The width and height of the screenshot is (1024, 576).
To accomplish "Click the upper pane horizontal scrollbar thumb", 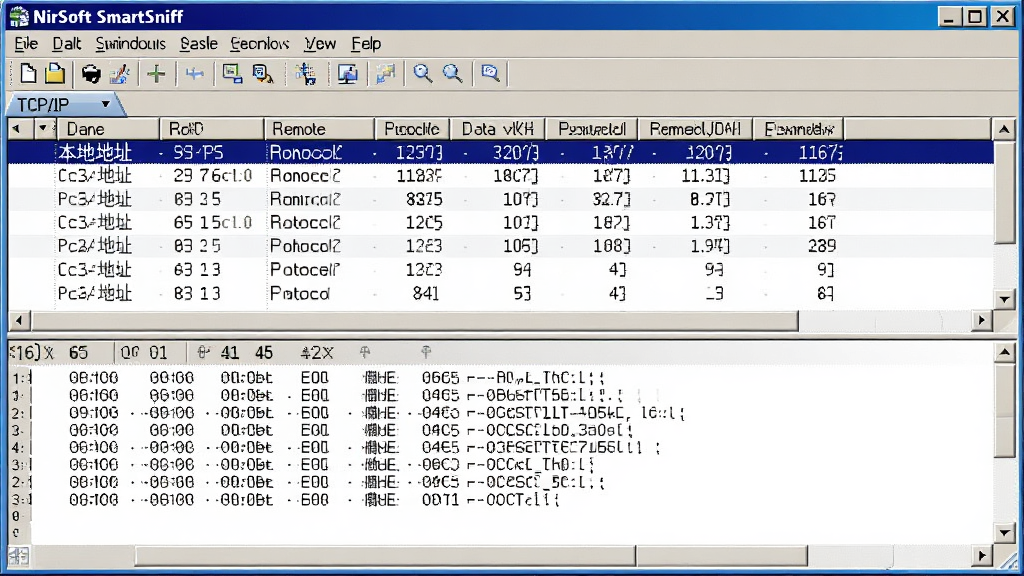I will coord(415,320).
